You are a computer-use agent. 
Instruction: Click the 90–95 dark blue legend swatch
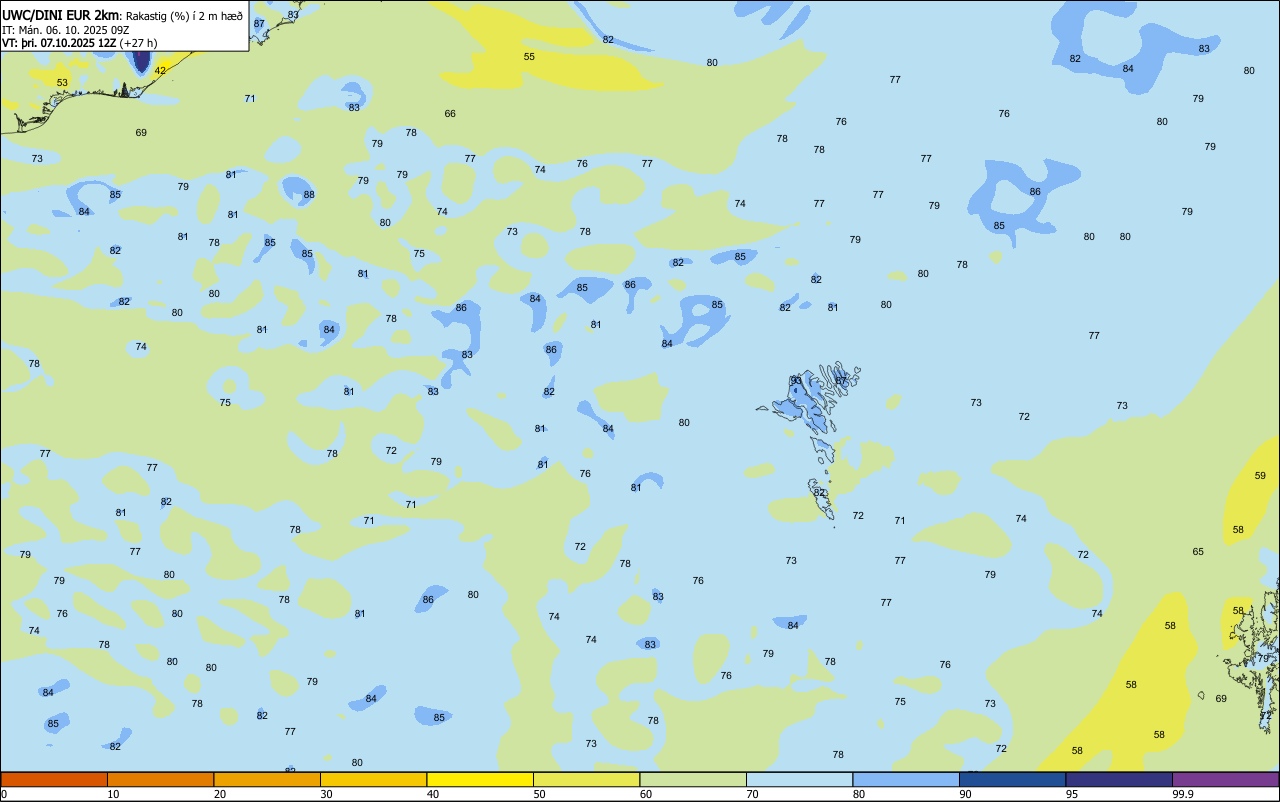coord(1012,779)
